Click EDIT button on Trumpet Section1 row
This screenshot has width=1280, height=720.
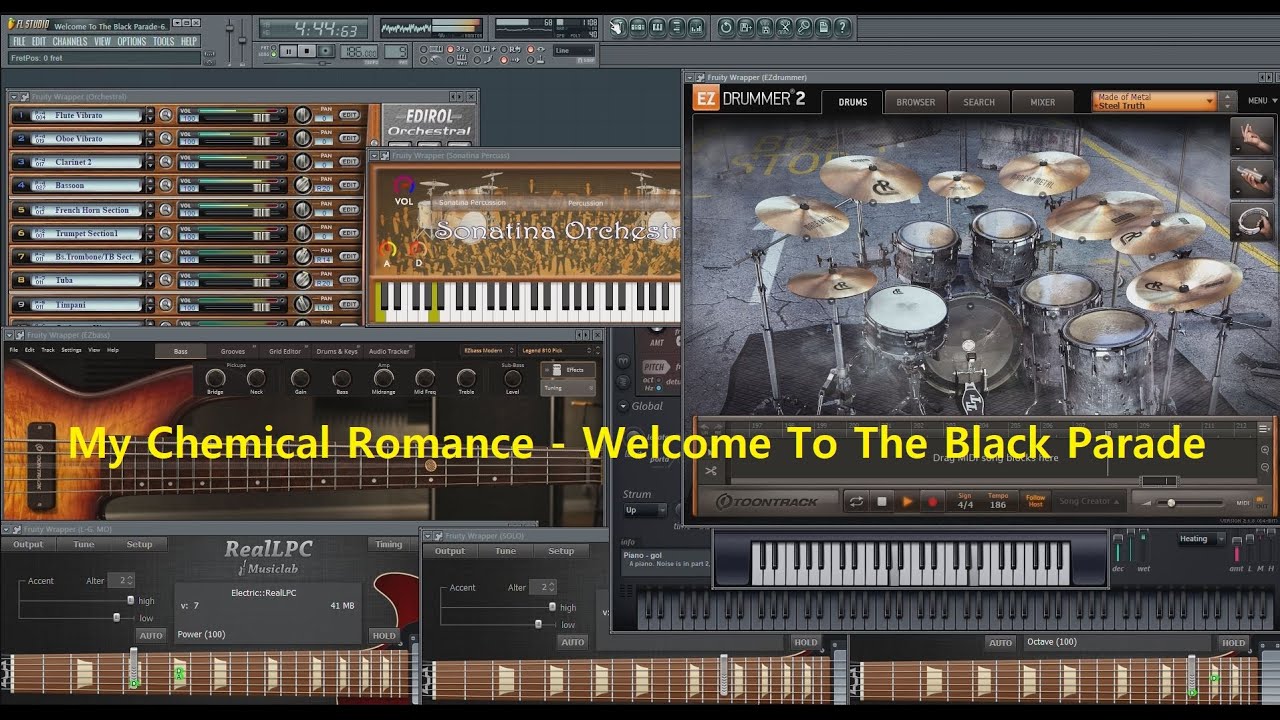[x=349, y=234]
